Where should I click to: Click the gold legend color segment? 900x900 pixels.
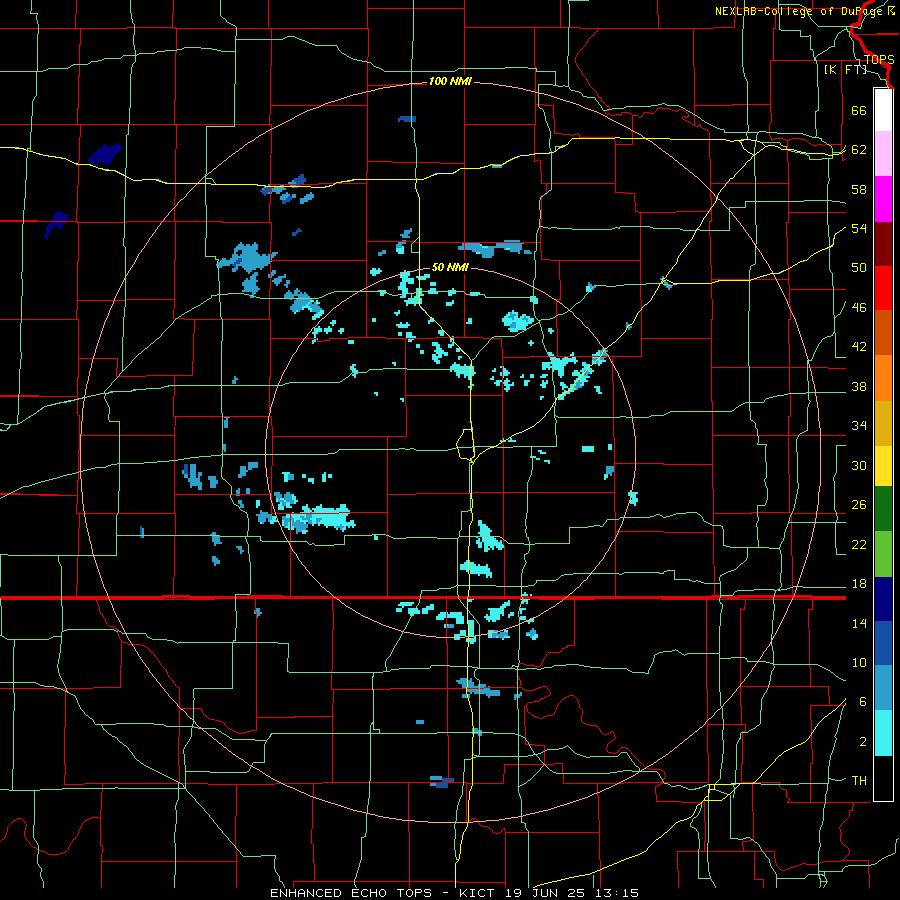(883, 422)
